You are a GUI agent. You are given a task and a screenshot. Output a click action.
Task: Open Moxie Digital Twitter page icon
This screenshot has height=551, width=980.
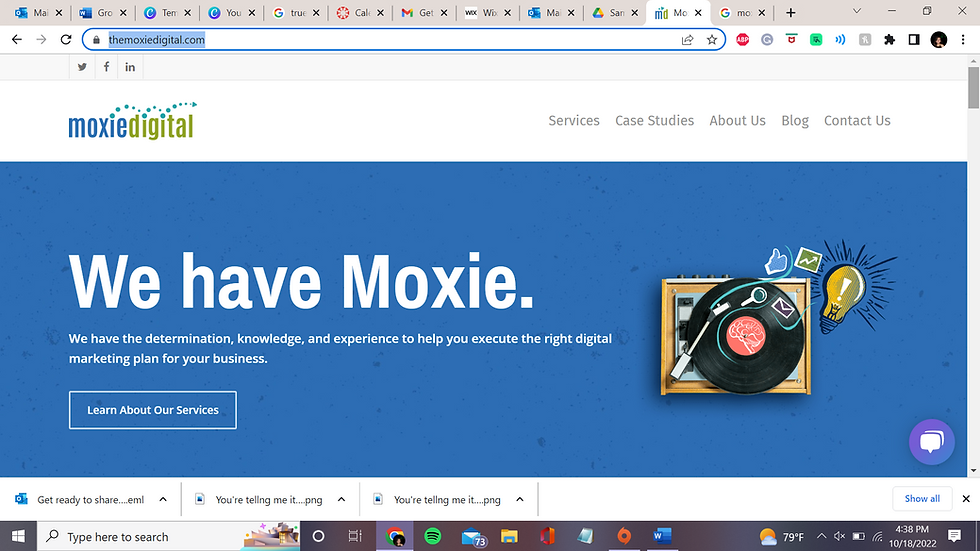pyautogui.click(x=82, y=67)
